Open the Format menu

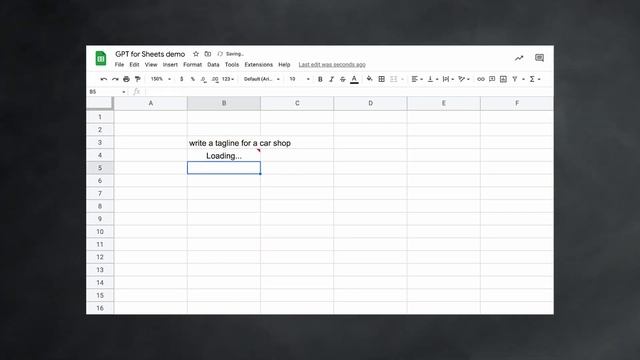coord(193,64)
